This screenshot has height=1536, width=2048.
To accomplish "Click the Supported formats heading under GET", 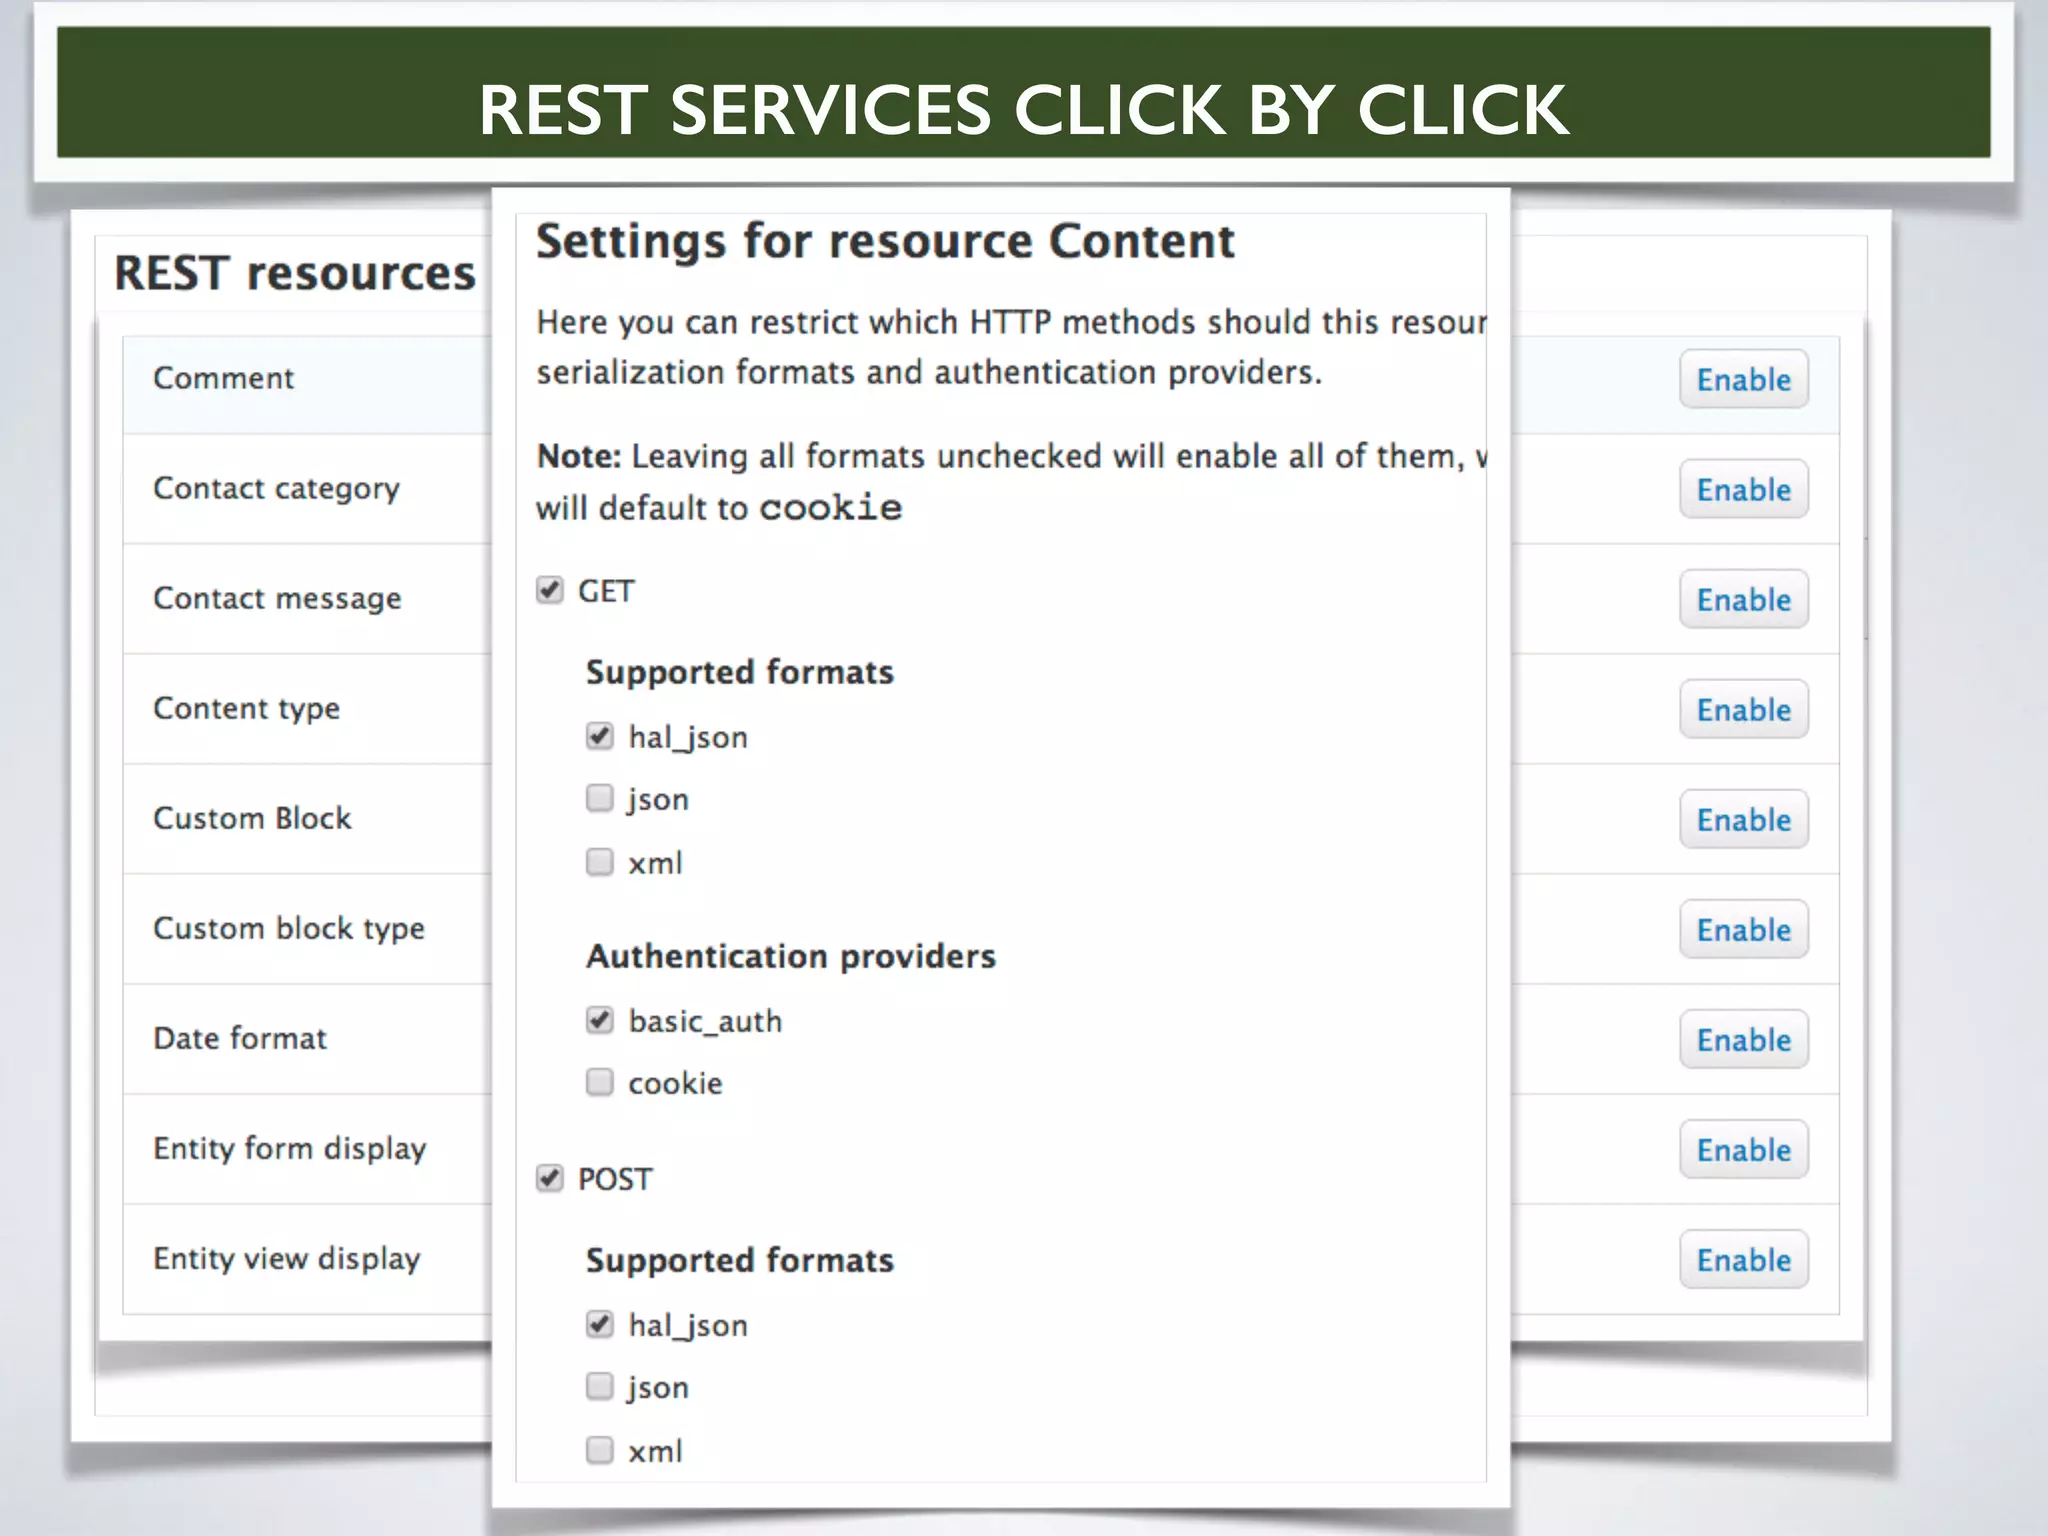I will coord(740,672).
